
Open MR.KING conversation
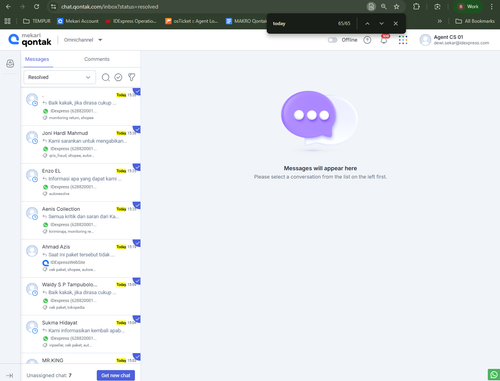[x=81, y=359]
